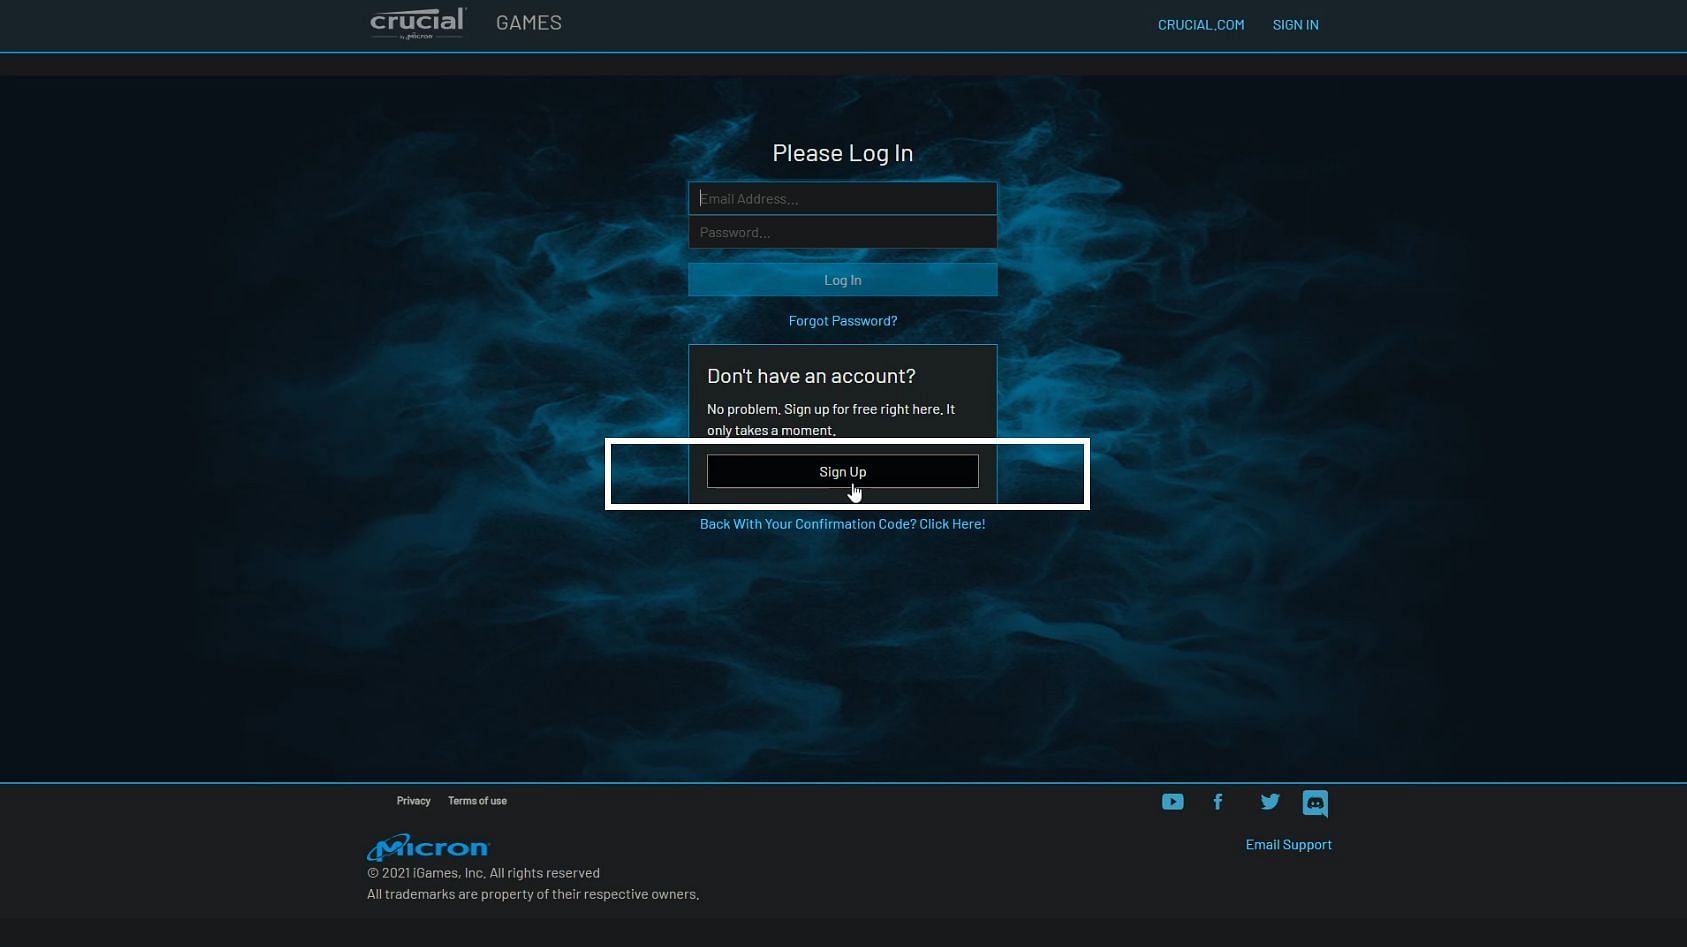Viewport: 1687px width, 947px height.
Task: Click the '© 2021 iGames, Inc.' copyright text
Action: [483, 873]
